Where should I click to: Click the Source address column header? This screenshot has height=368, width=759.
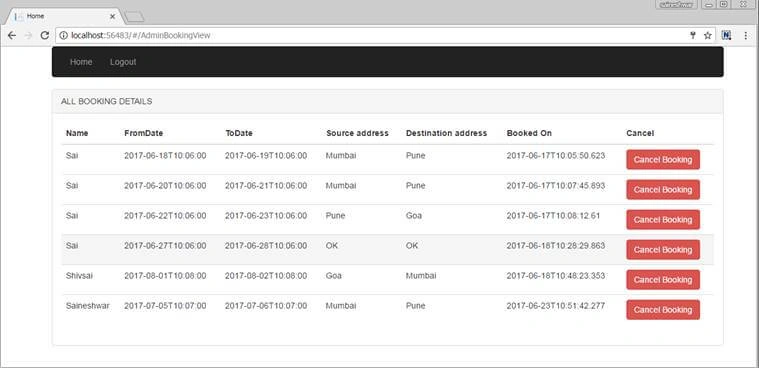[357, 133]
